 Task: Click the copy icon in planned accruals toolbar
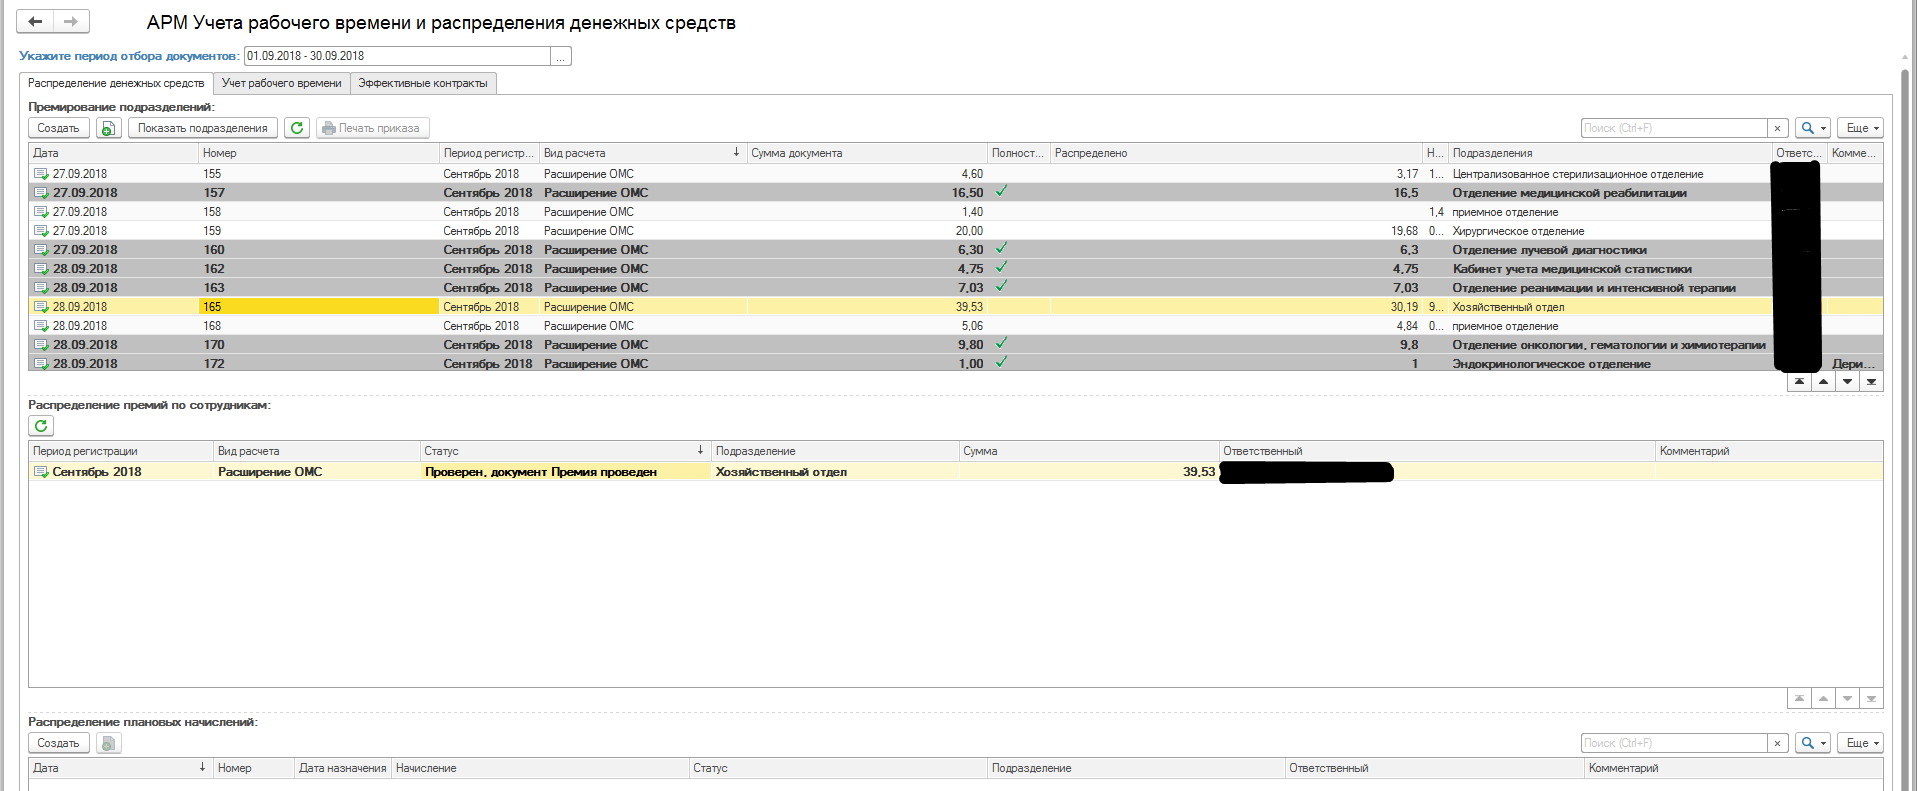108,743
